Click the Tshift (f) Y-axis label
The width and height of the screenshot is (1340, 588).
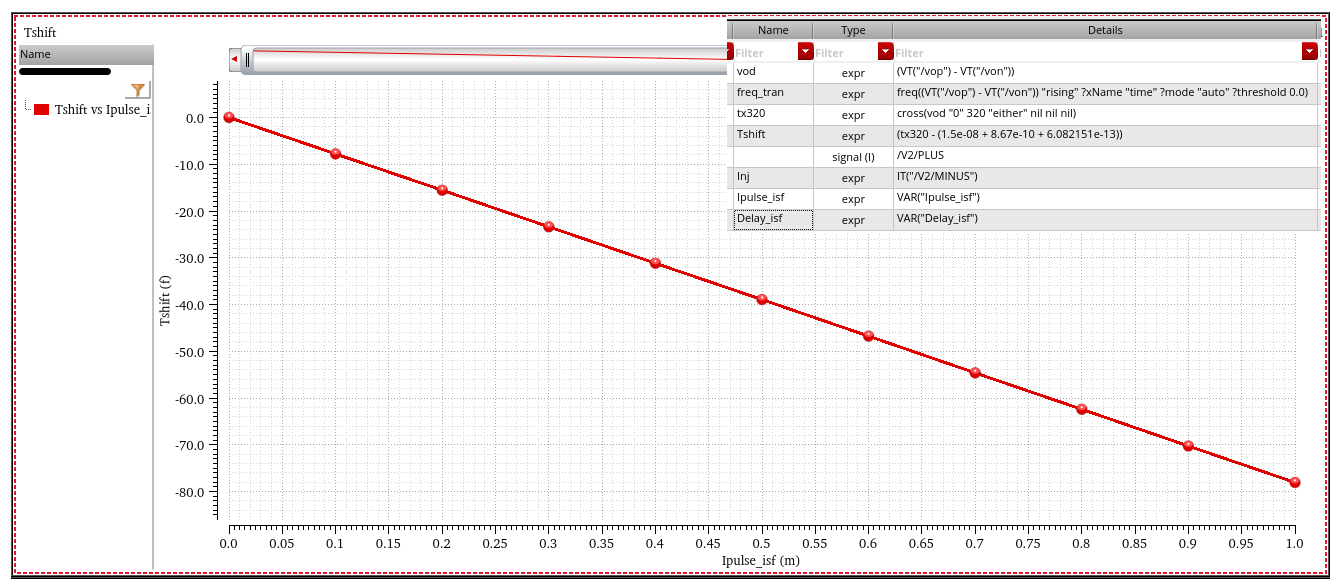[x=166, y=300]
